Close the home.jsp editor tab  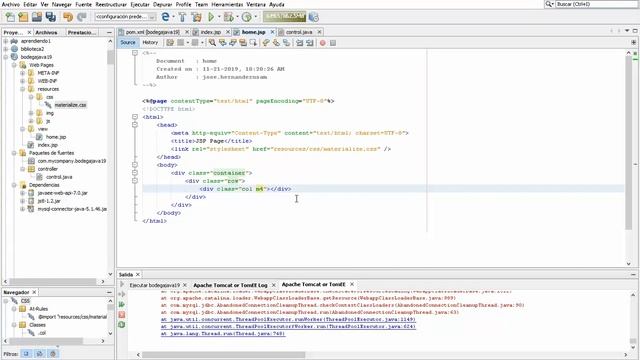point(272,32)
